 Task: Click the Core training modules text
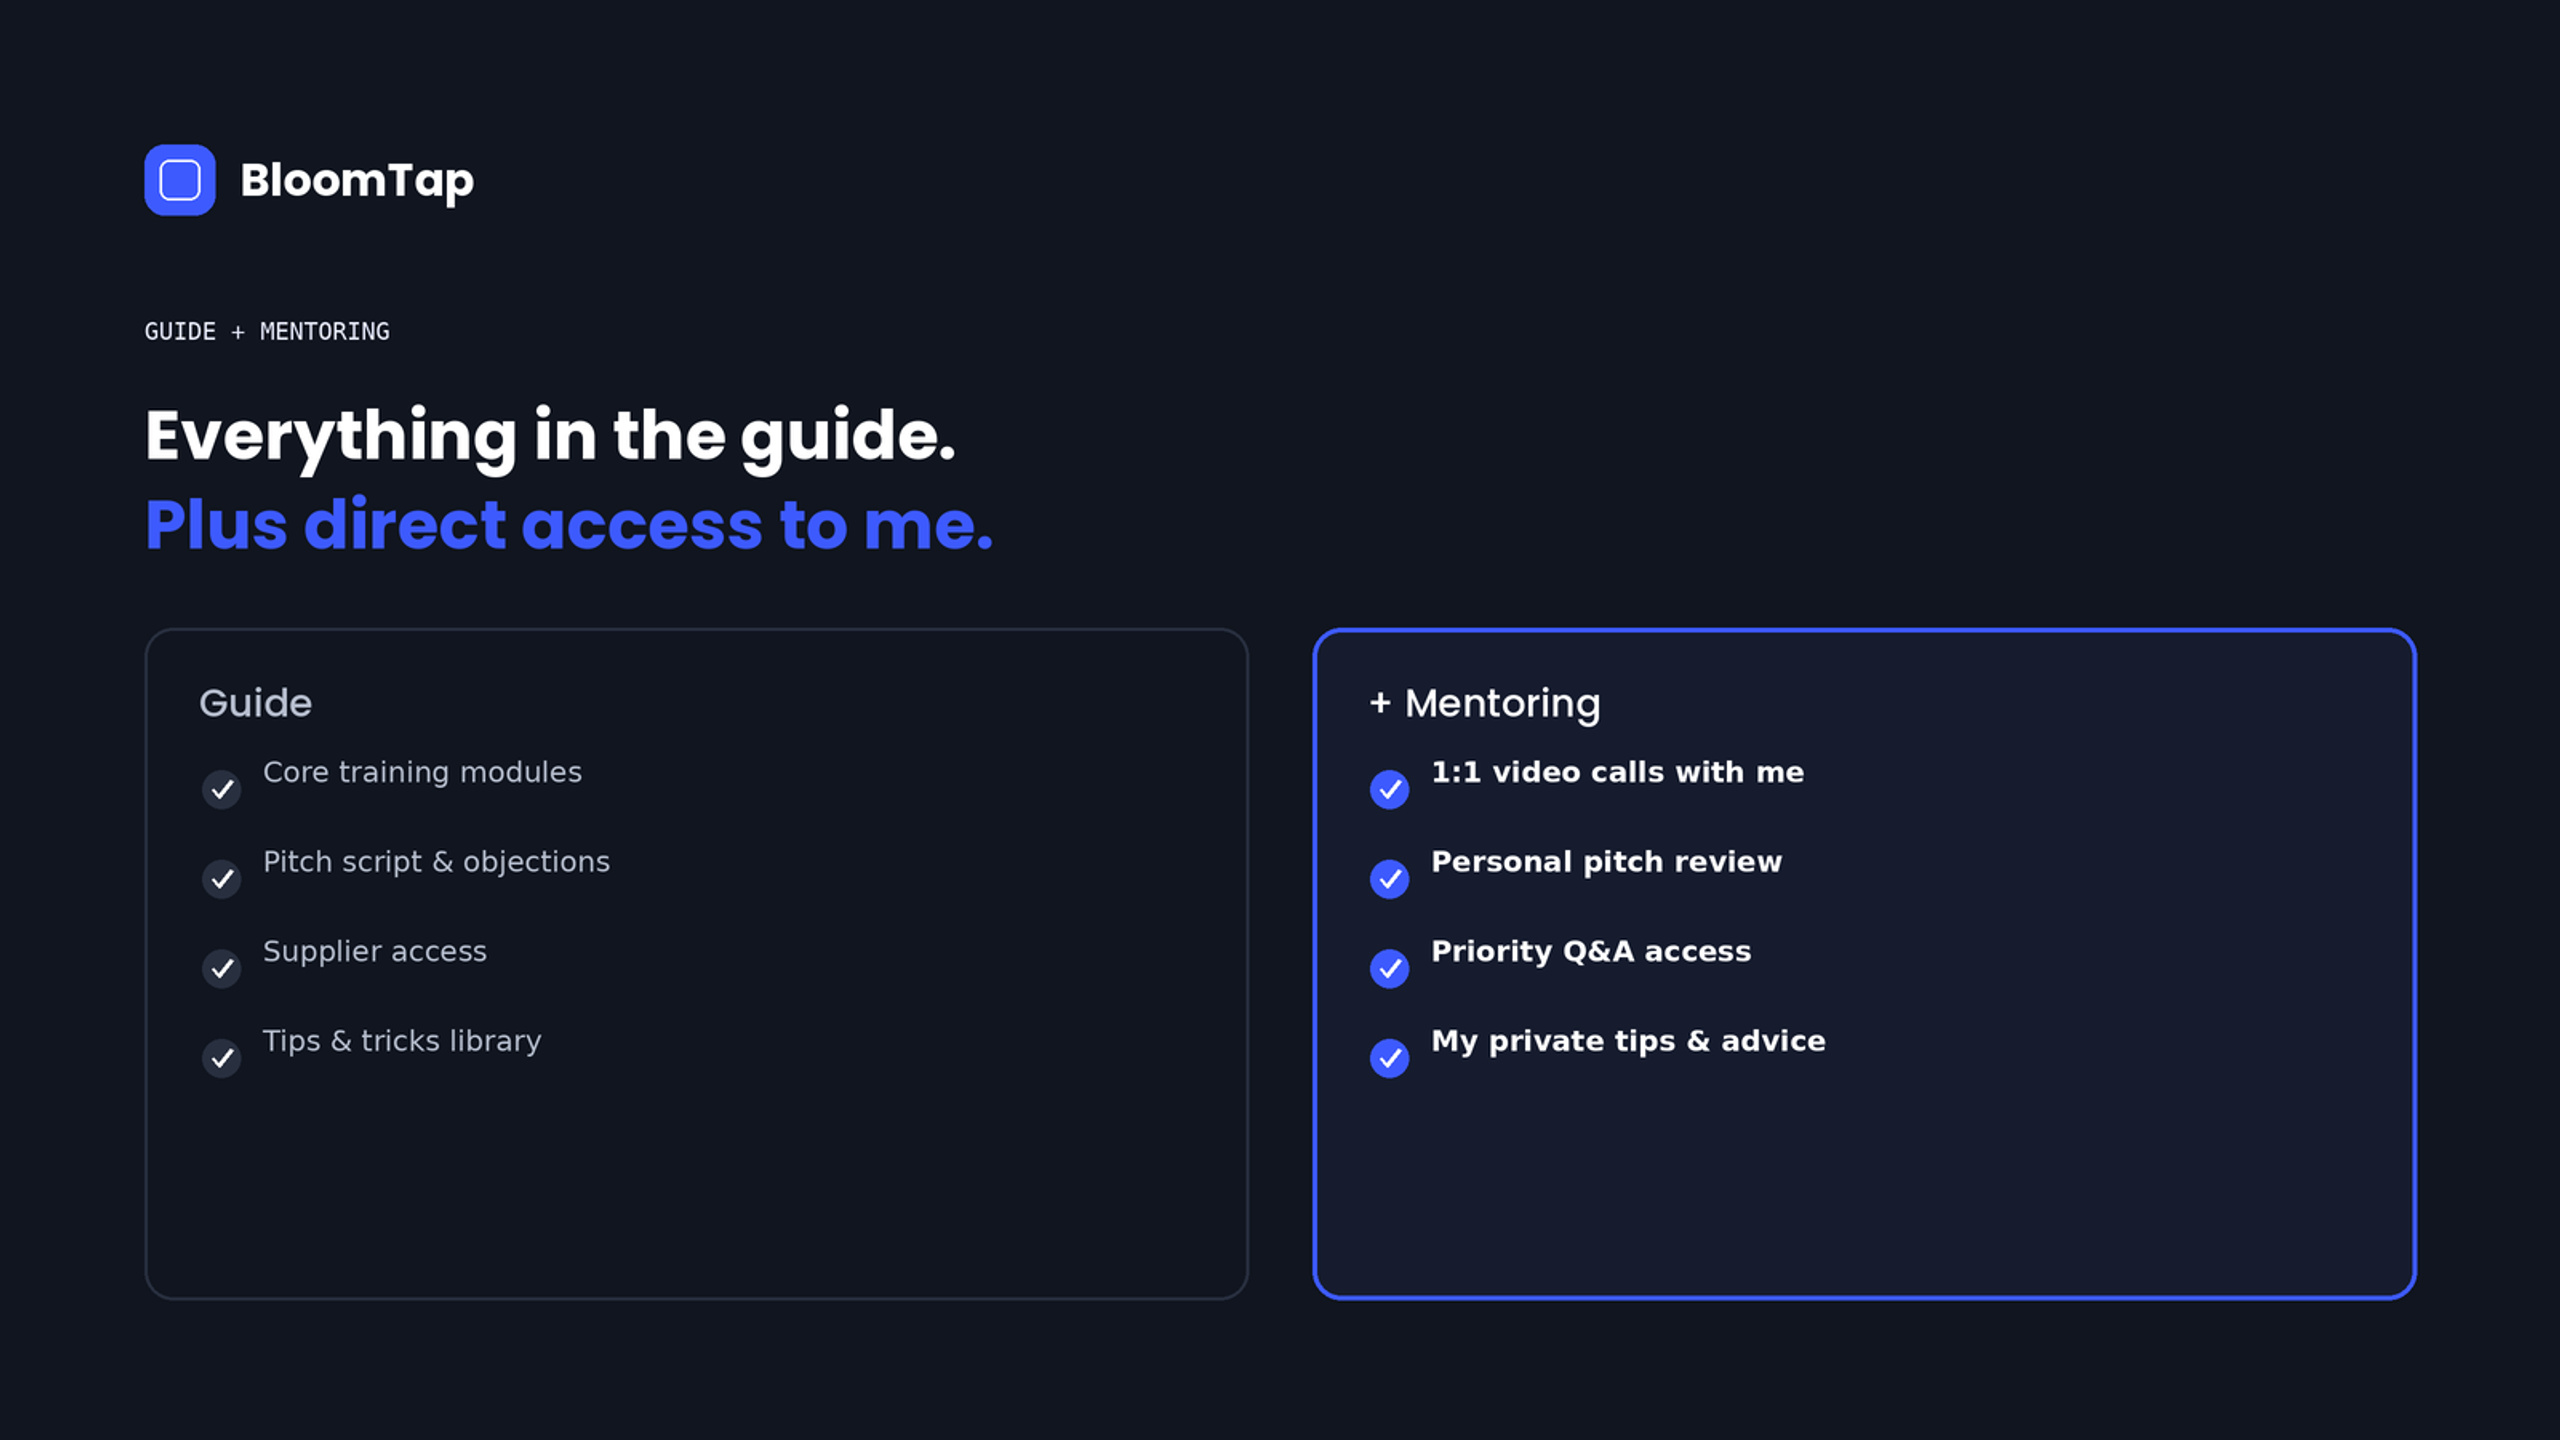422,772
